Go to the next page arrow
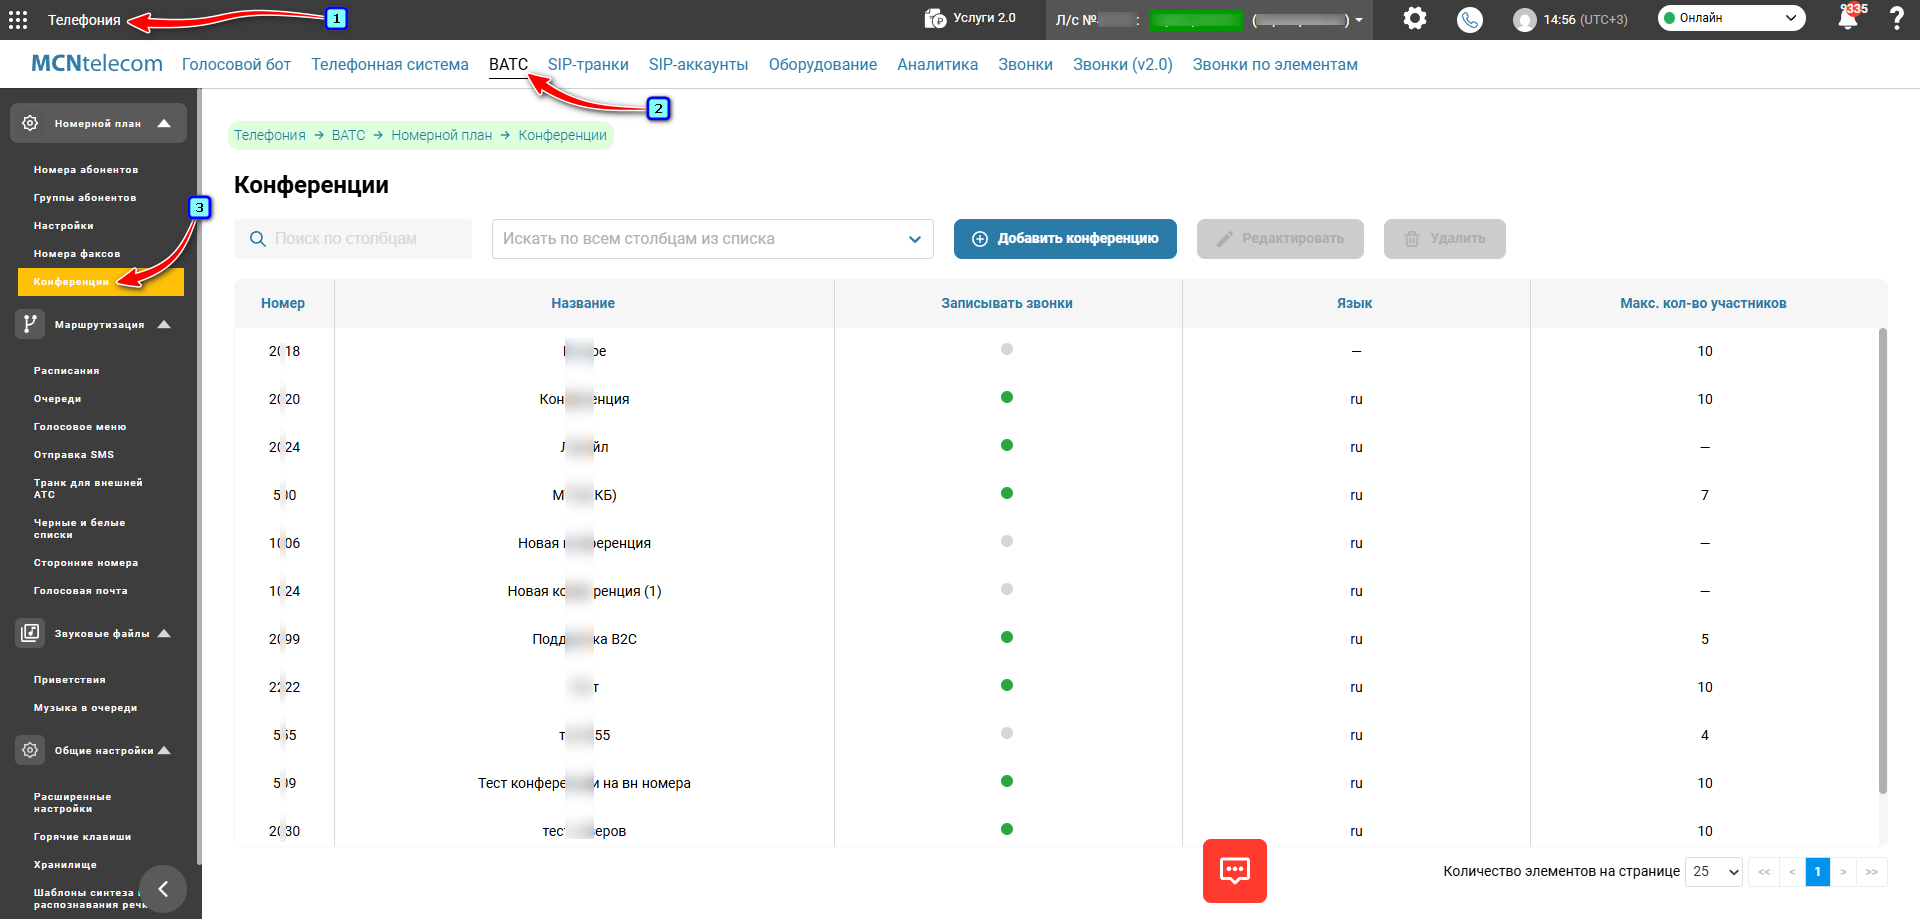 [x=1844, y=872]
